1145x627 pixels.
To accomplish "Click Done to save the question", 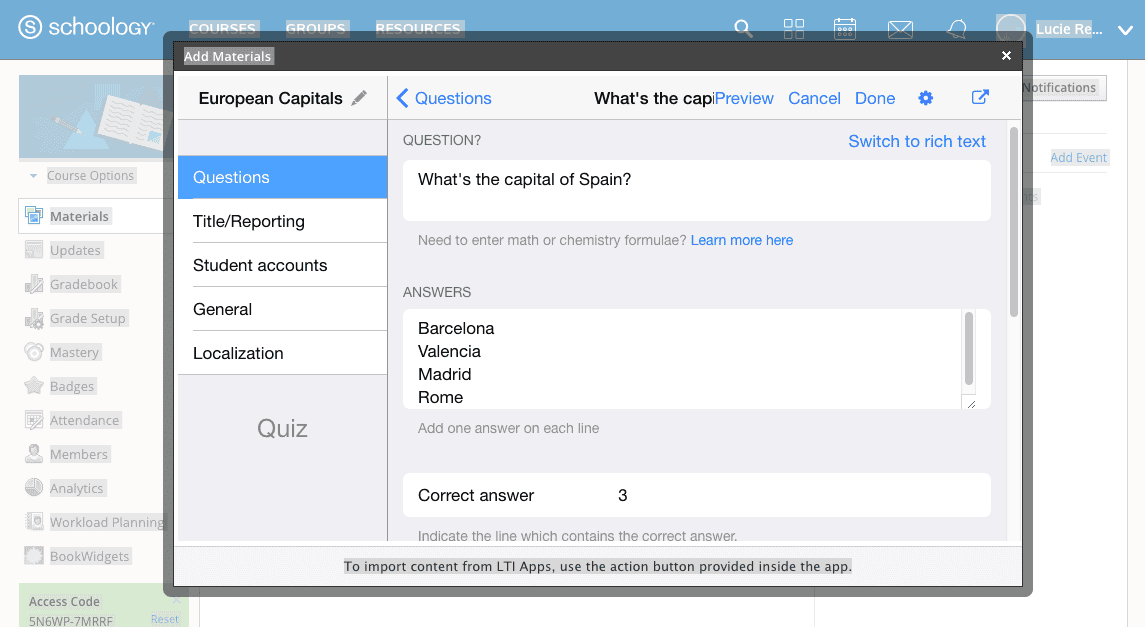I will (875, 99).
